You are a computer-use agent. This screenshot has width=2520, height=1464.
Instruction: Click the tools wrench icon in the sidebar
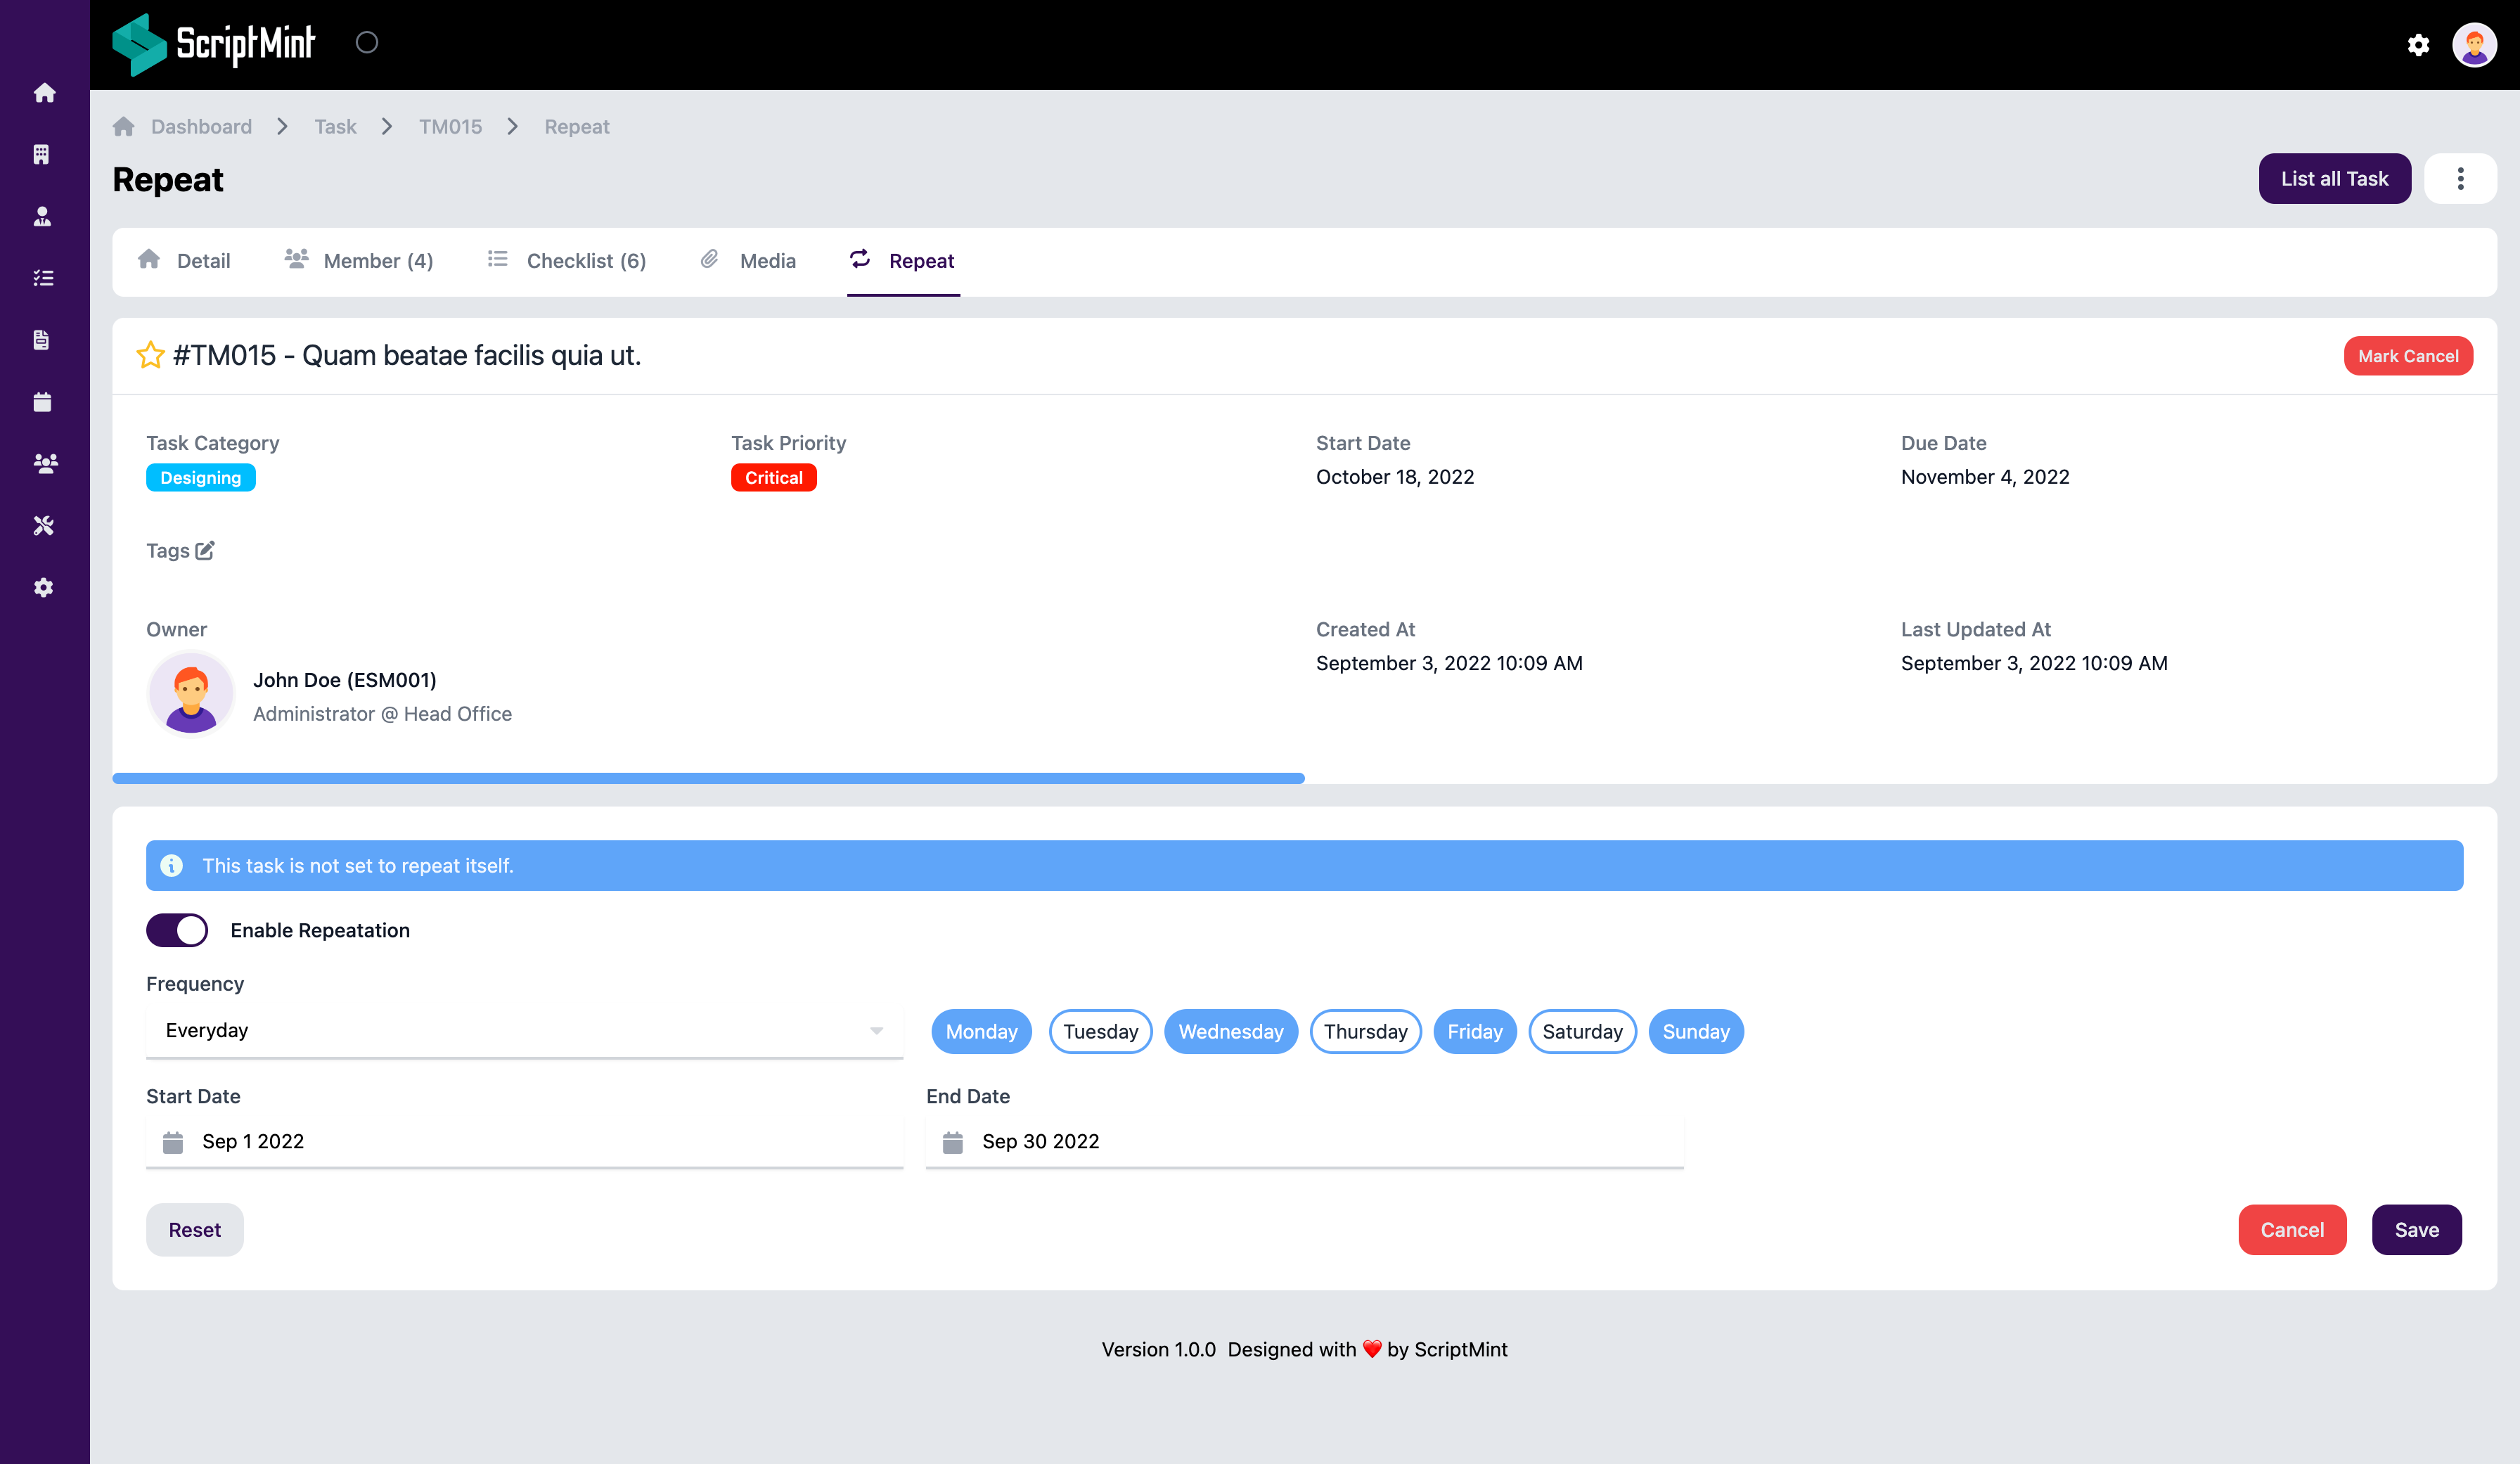pyautogui.click(x=43, y=525)
